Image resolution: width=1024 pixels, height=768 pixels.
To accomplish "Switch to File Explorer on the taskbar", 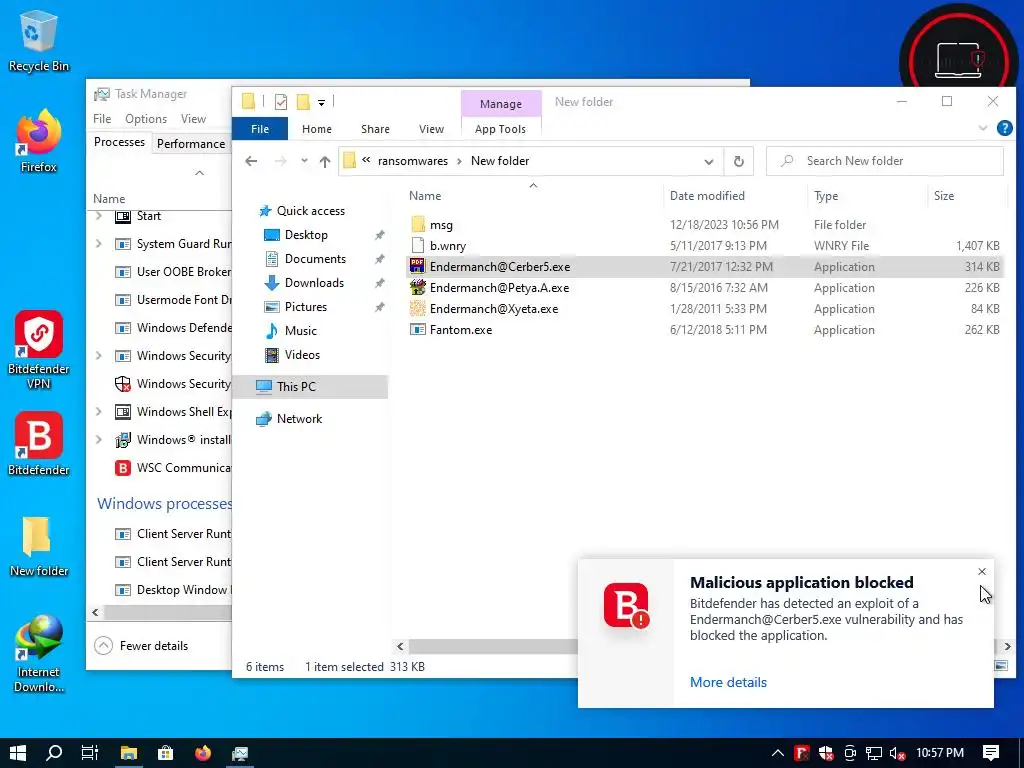I will 129,753.
